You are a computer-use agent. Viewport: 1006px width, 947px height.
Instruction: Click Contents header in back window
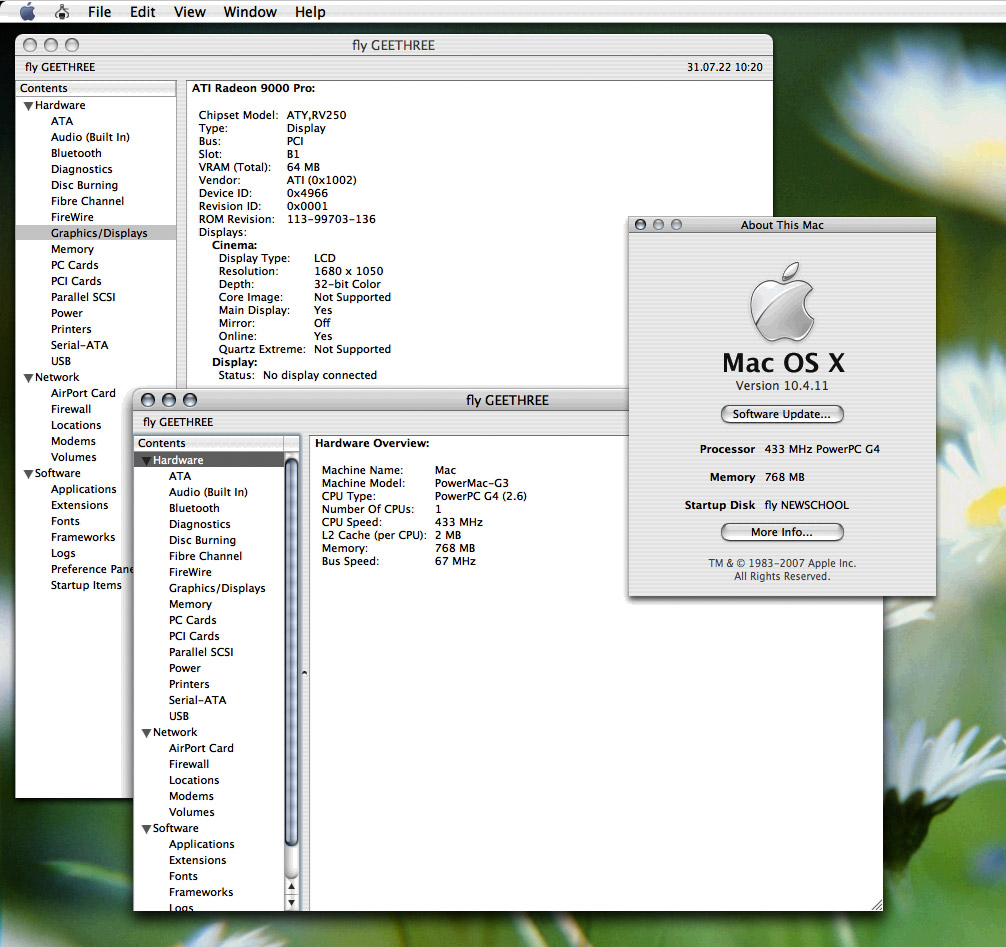click(96, 89)
